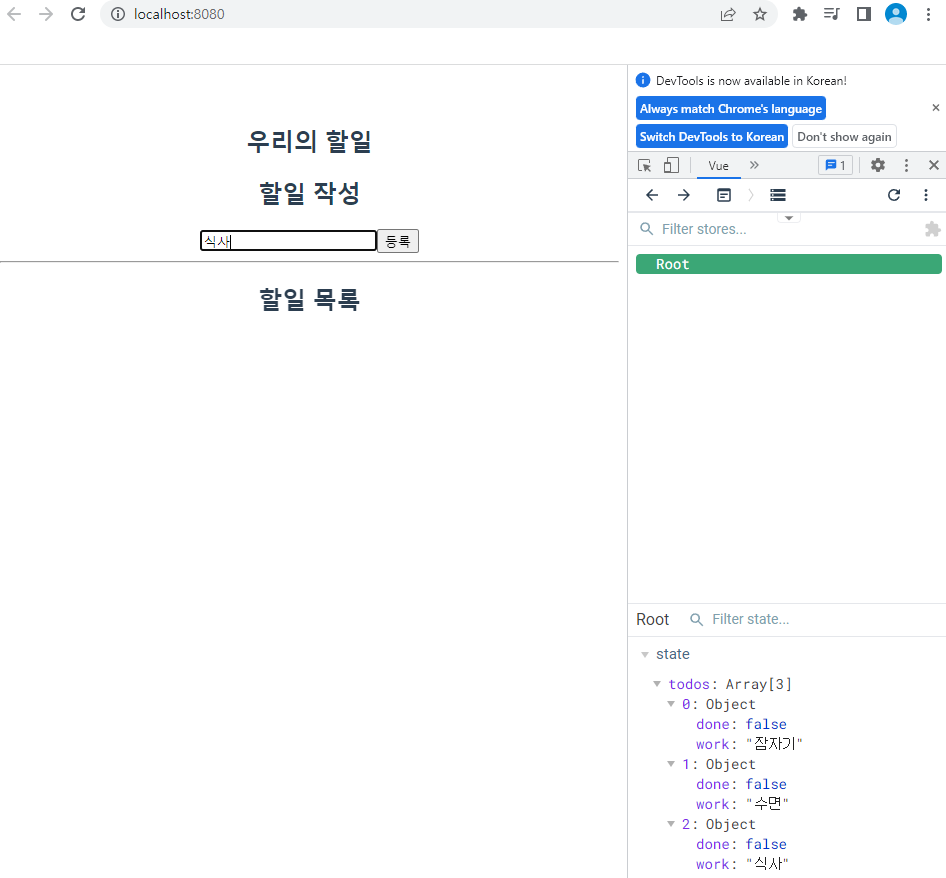Go back in Vue devtools navigation

[652, 195]
